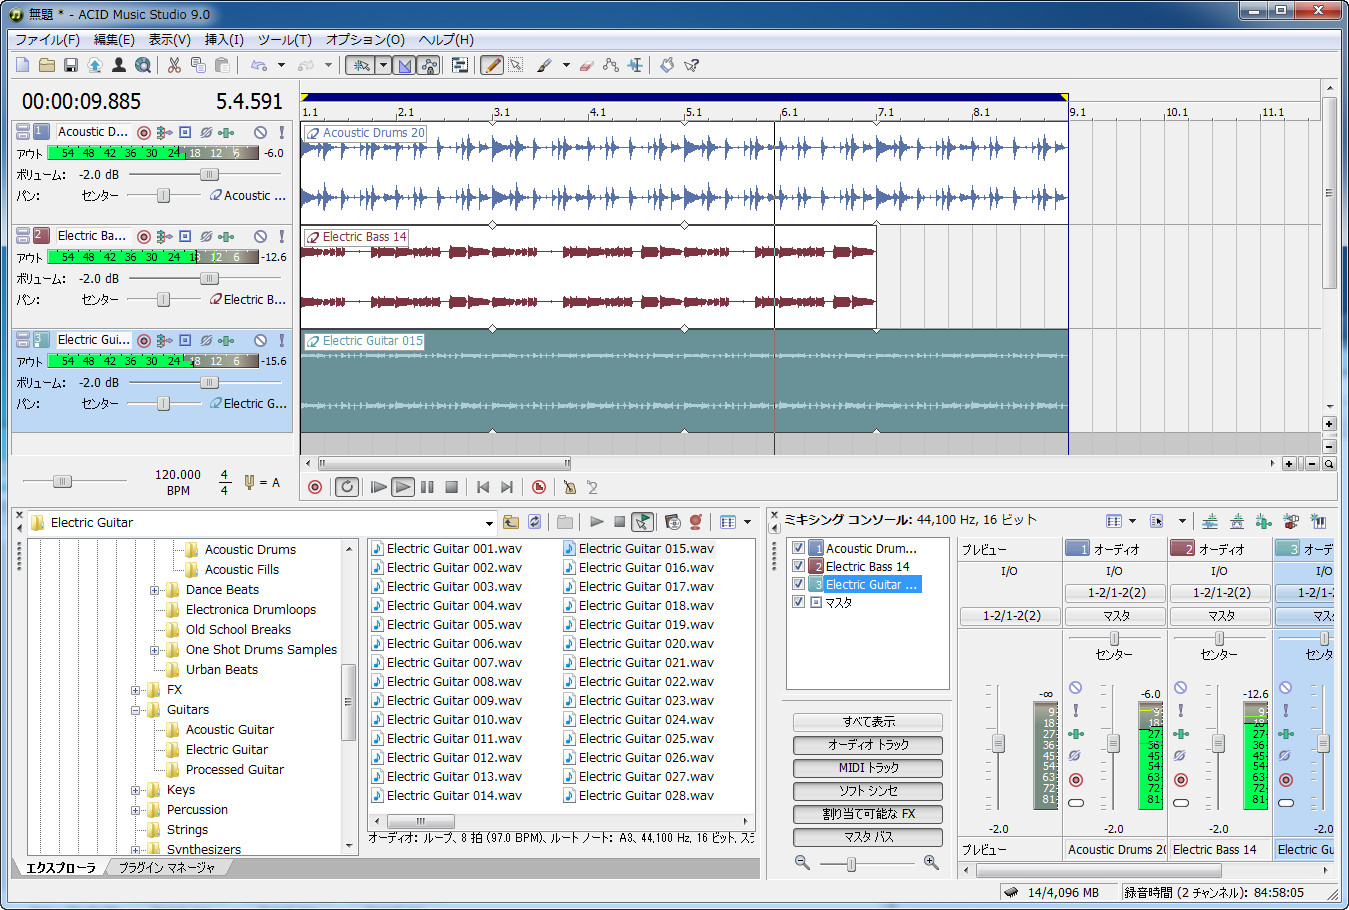Select Electric Guitar 015.wav in file list

click(x=638, y=548)
